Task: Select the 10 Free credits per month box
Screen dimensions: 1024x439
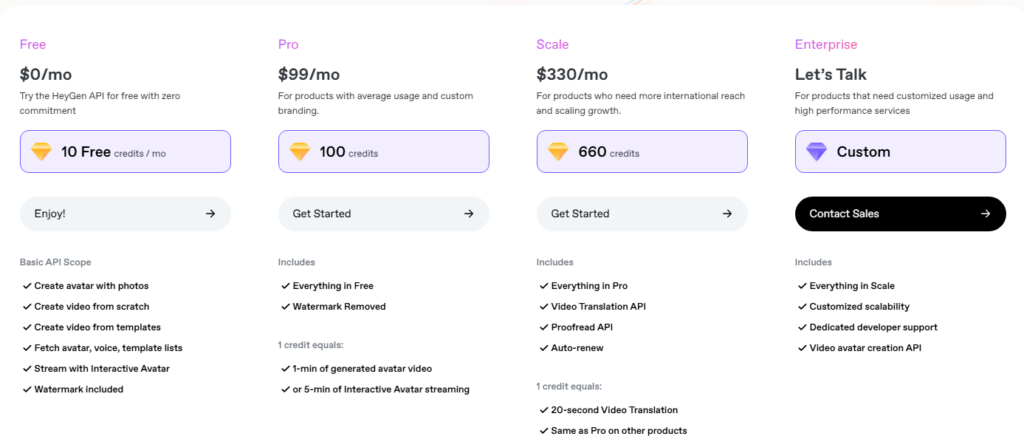Action: (x=125, y=152)
